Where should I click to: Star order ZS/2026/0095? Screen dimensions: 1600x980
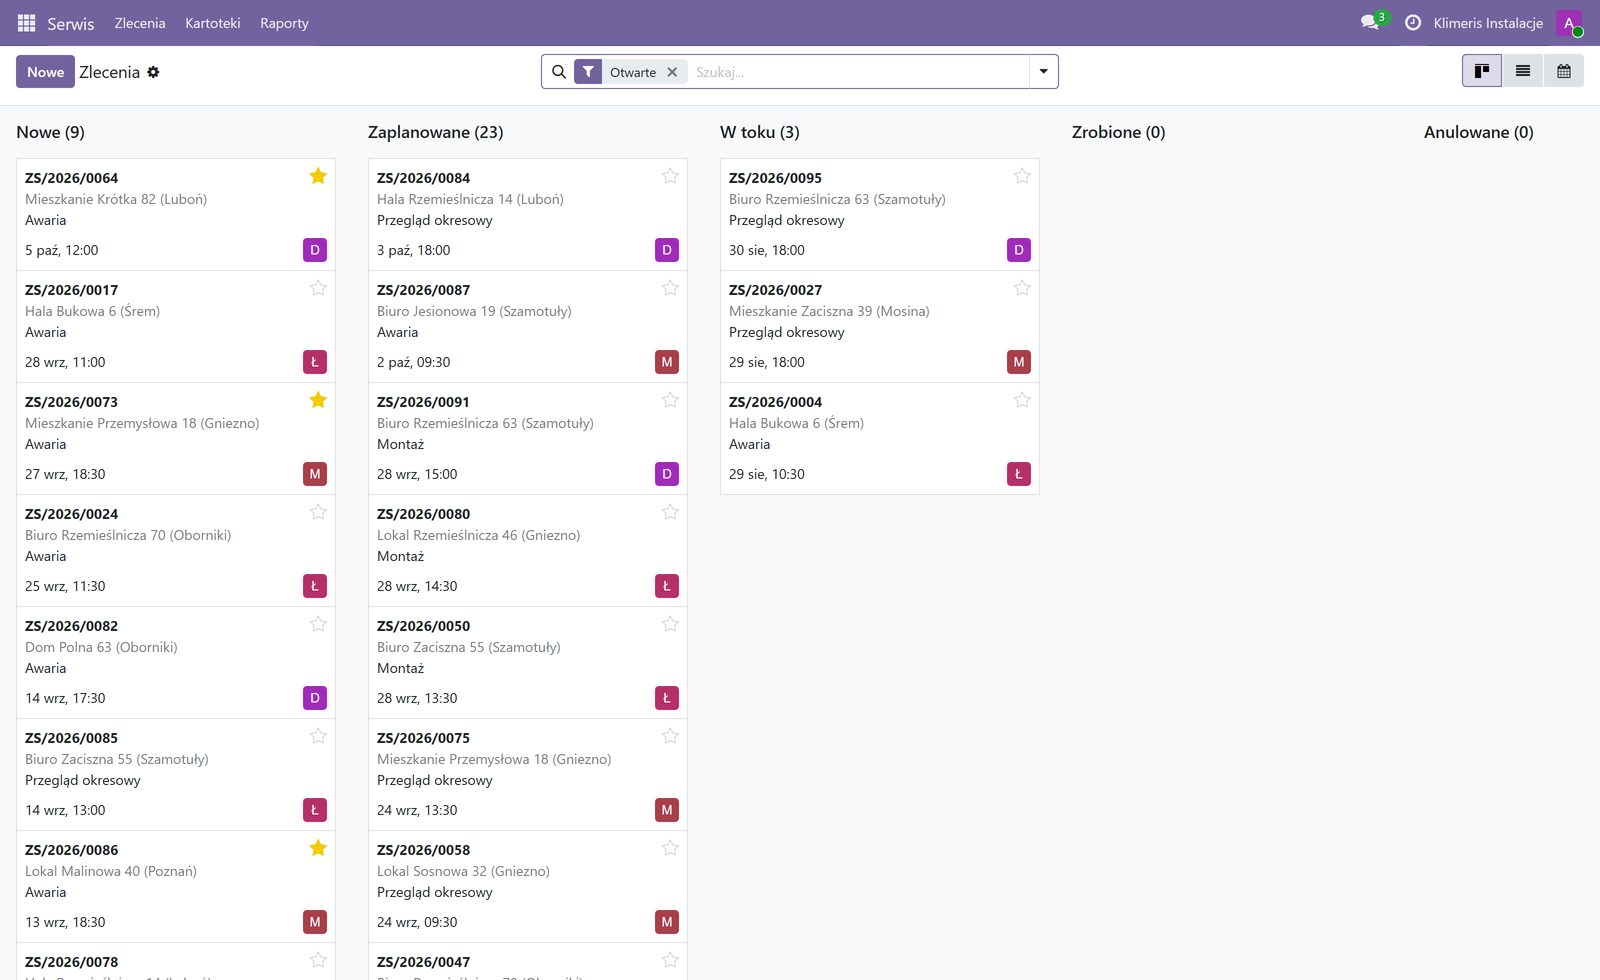tap(1022, 176)
